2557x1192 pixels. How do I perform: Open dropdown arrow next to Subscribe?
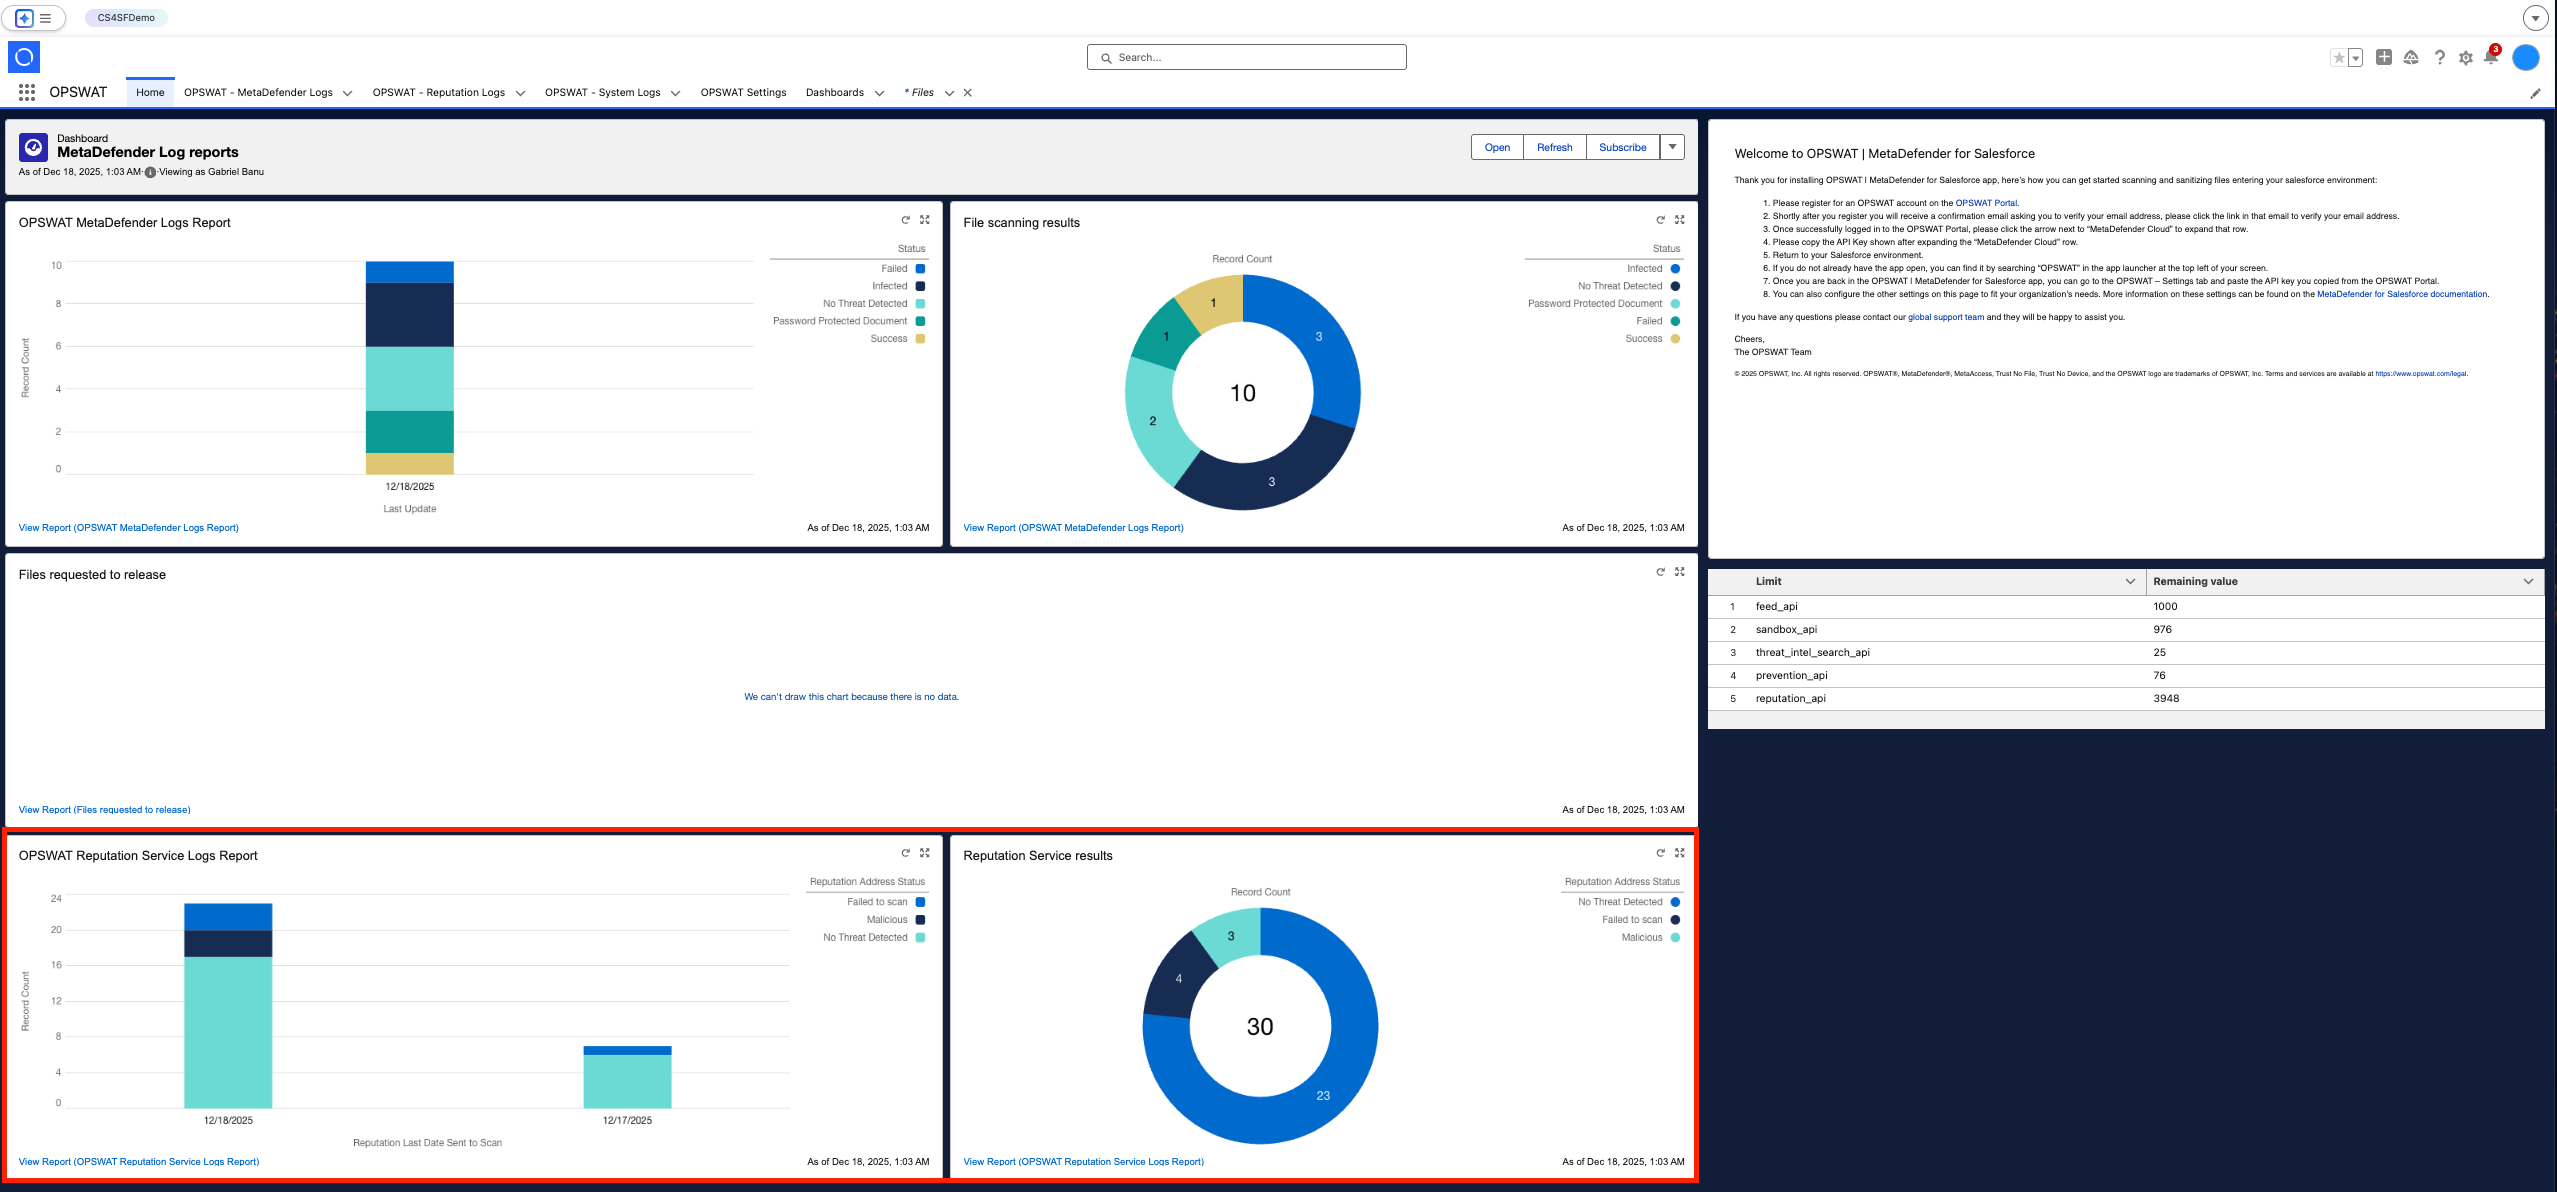[1672, 147]
